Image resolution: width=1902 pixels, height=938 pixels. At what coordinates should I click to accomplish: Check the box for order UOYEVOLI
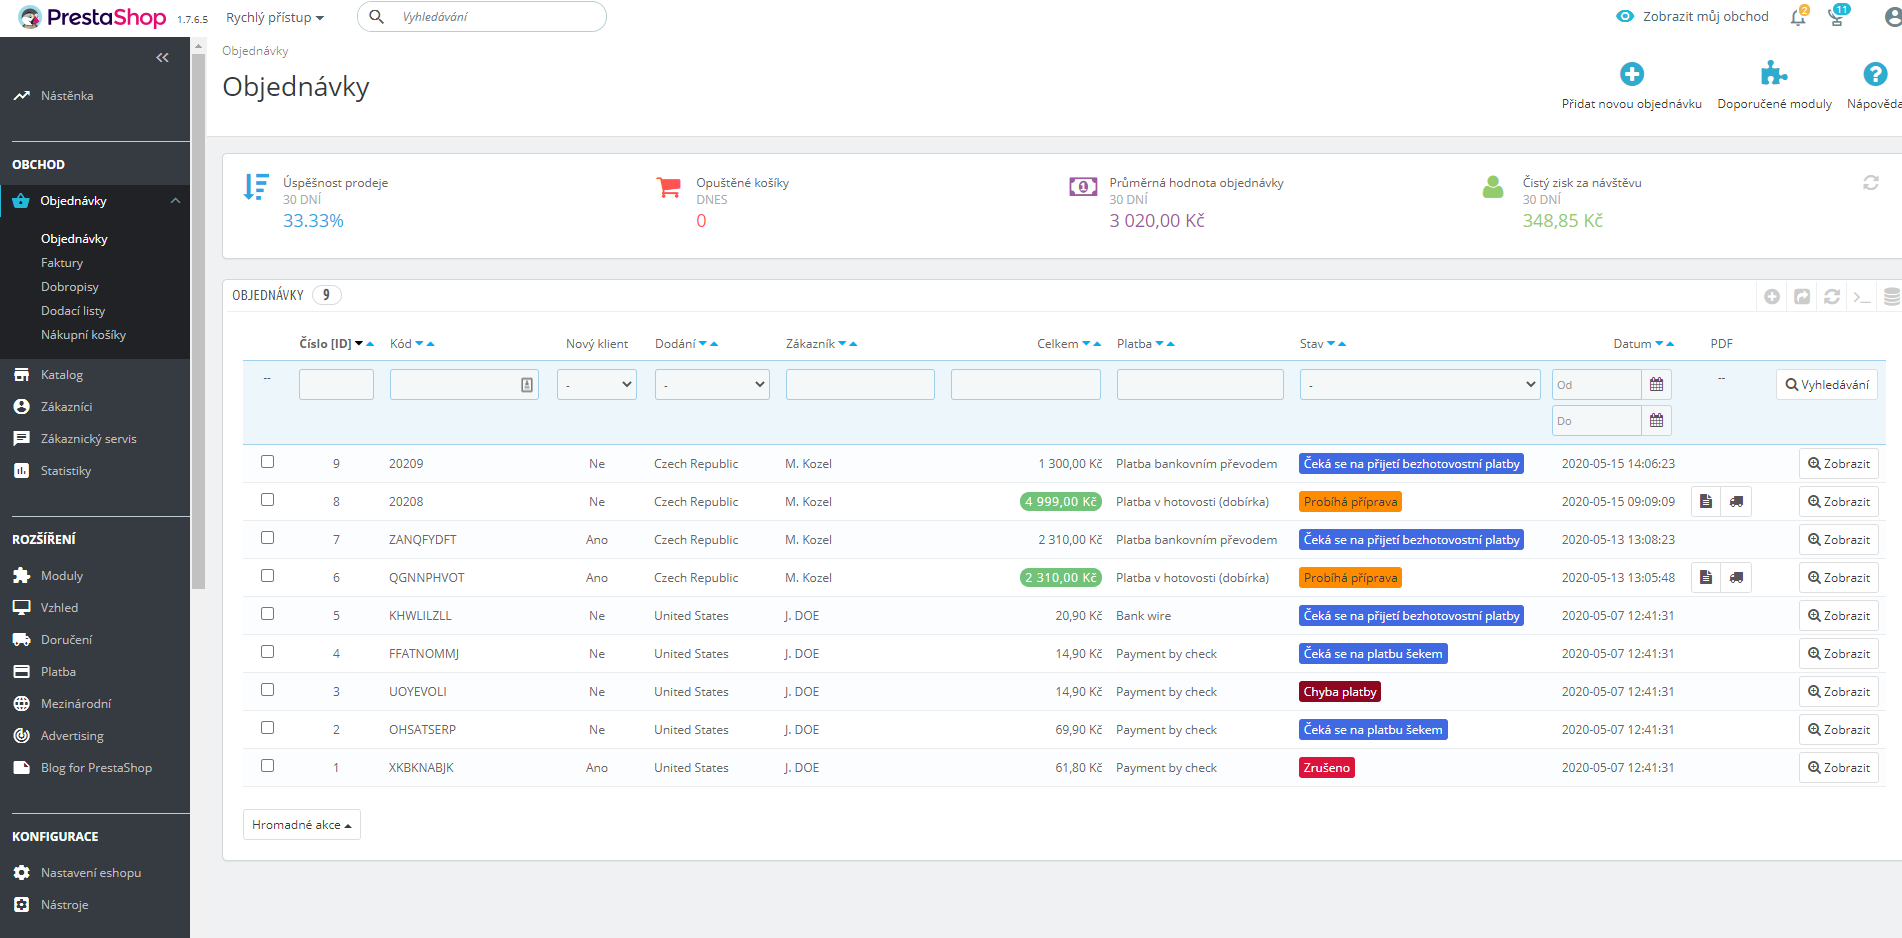(x=267, y=690)
